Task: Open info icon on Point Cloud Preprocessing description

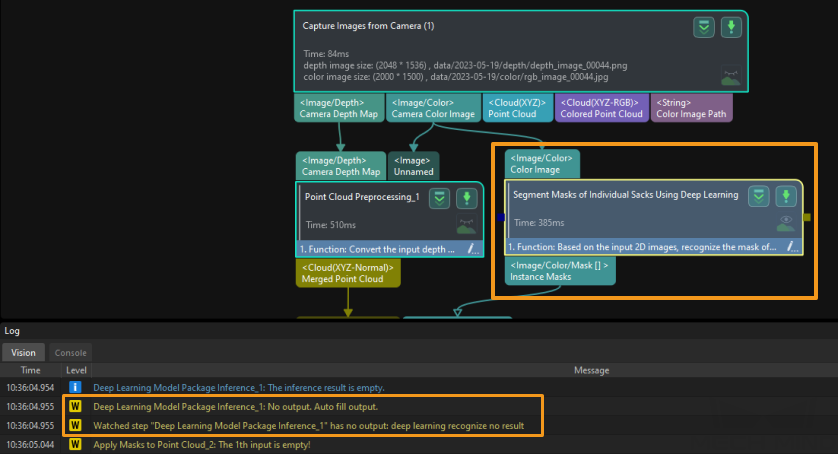Action: tap(470, 248)
